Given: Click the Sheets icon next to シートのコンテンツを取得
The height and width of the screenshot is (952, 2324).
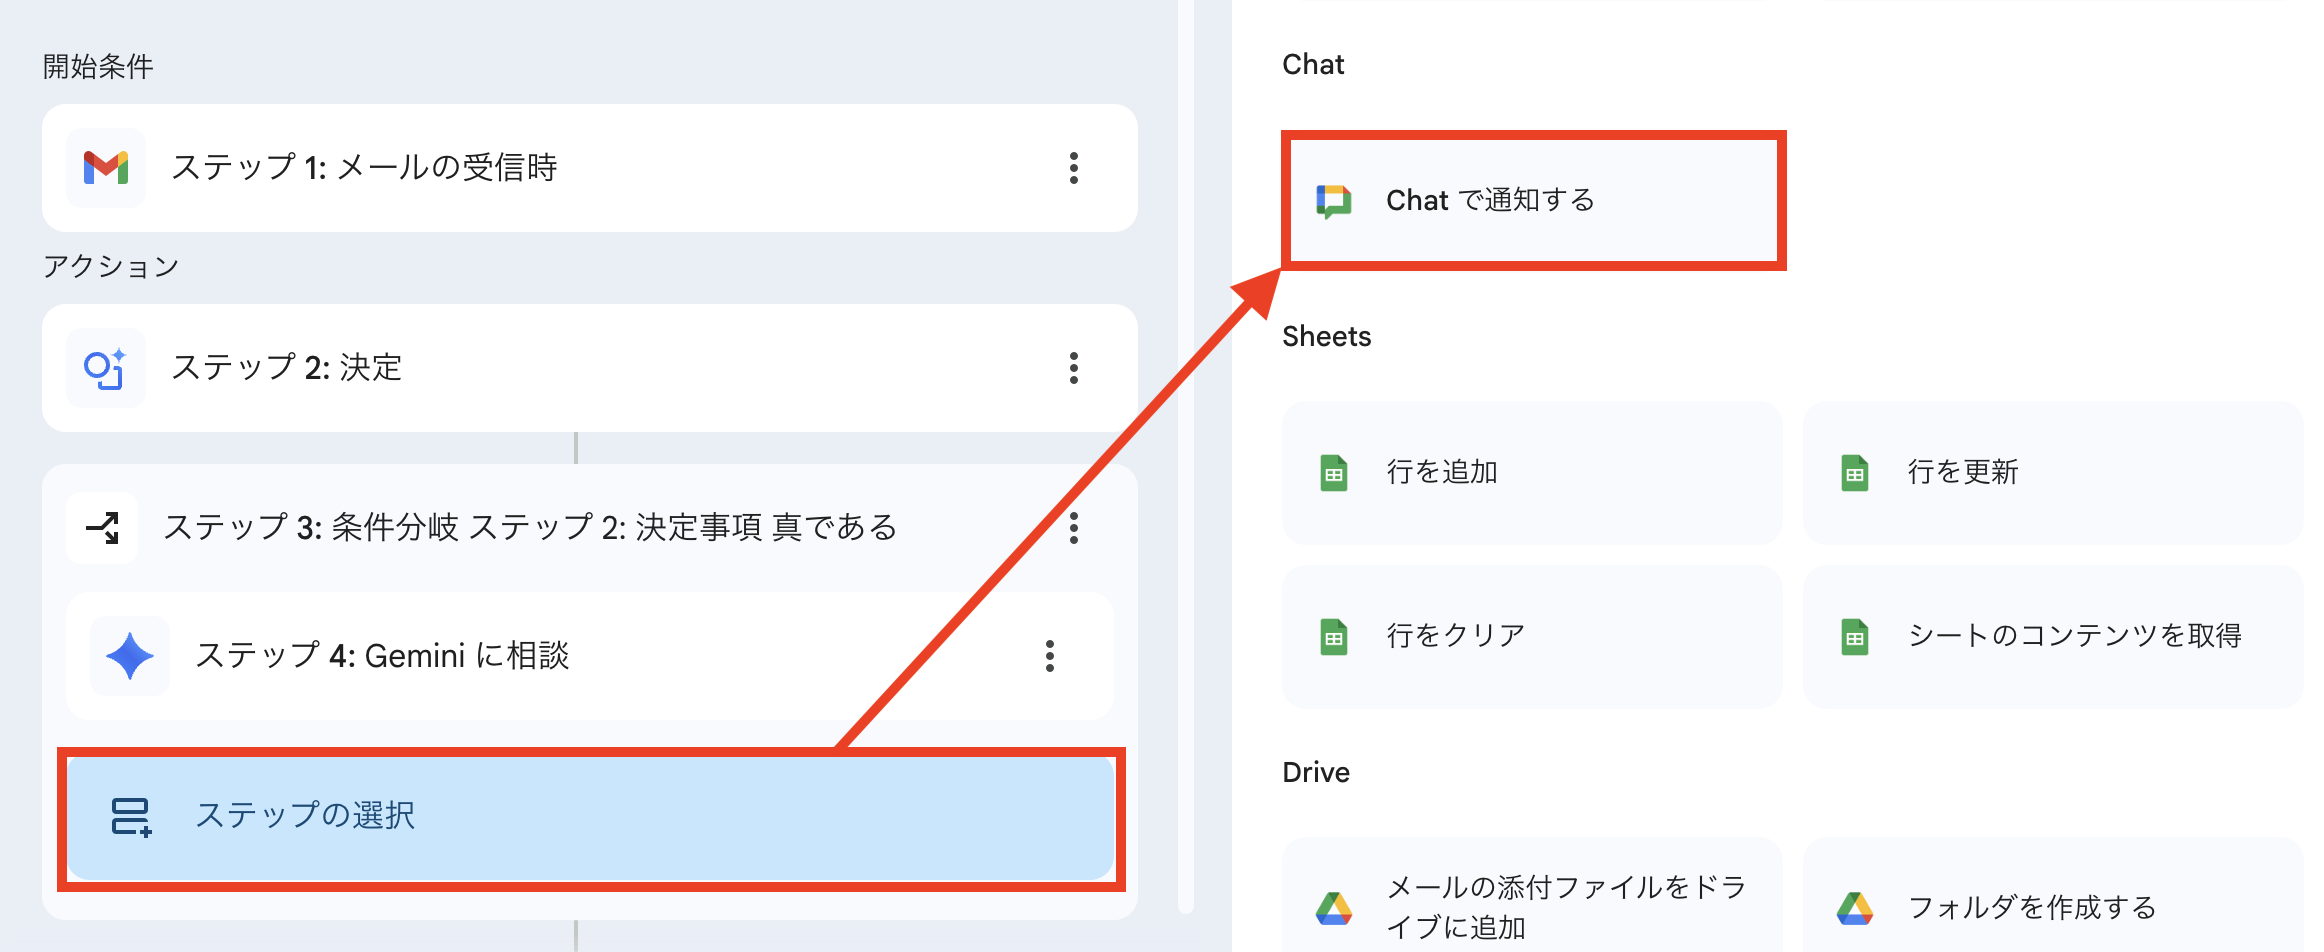Looking at the screenshot, I should pyautogui.click(x=1855, y=637).
